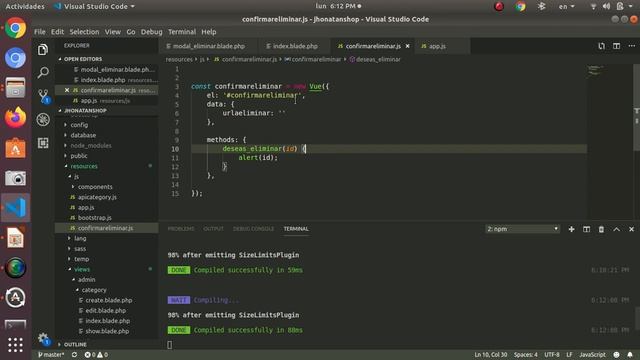Open the Manage gear icon

(x=43, y=338)
